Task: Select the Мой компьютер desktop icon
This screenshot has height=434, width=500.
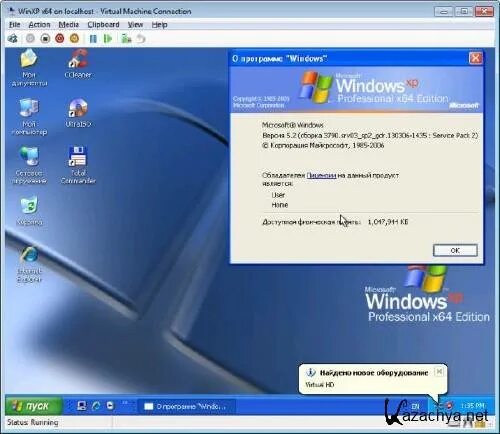Action: tap(29, 117)
